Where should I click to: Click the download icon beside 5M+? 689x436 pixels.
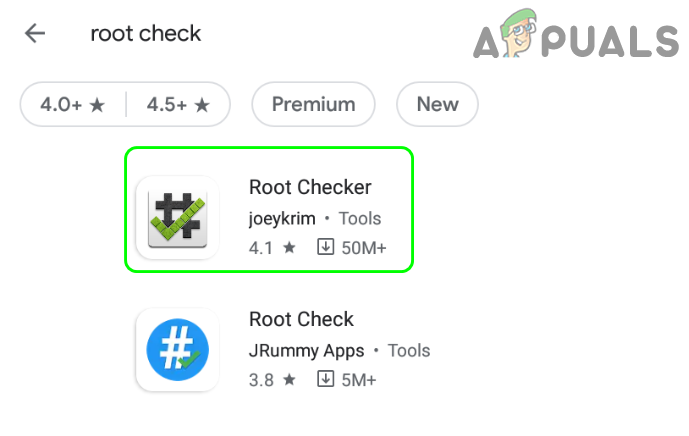pos(325,379)
